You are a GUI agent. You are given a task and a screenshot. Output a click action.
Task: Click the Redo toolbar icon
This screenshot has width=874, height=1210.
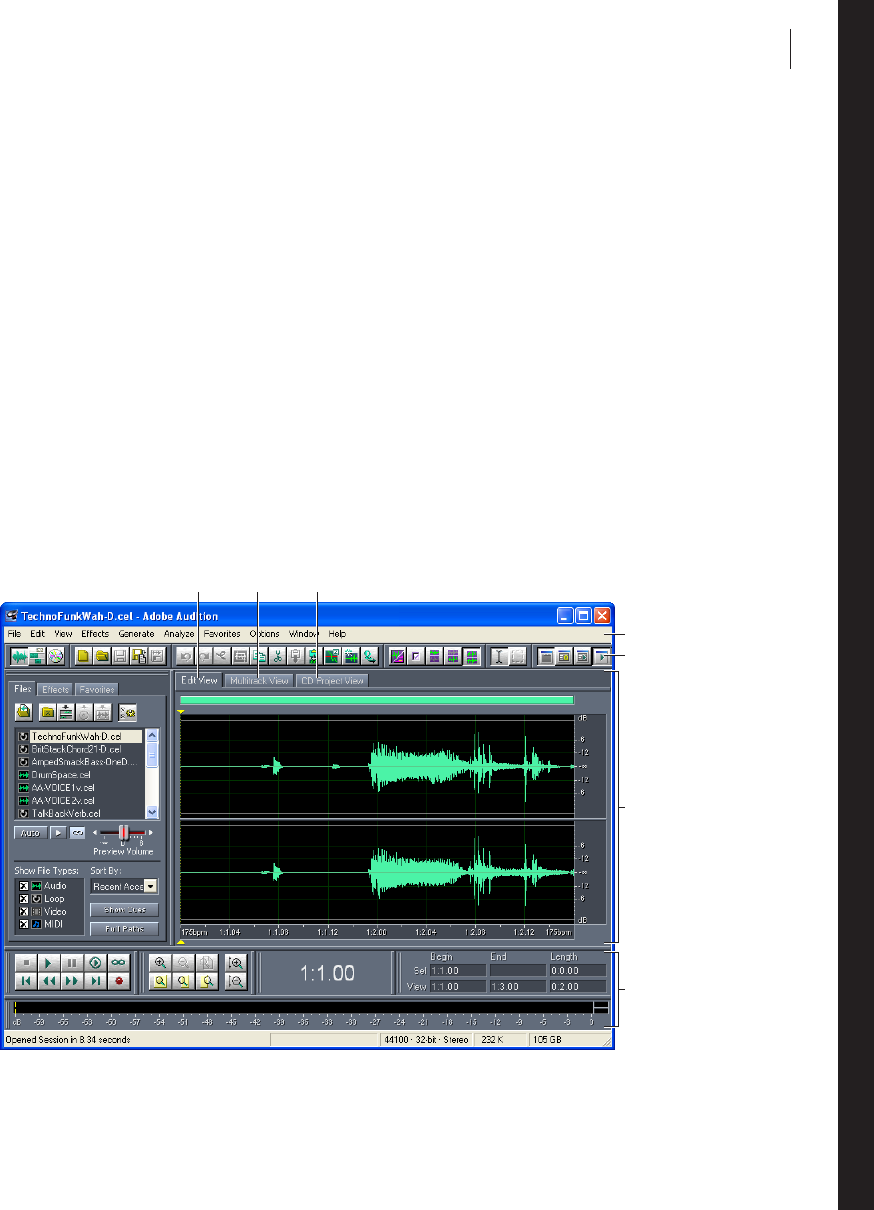pyautogui.click(x=203, y=657)
